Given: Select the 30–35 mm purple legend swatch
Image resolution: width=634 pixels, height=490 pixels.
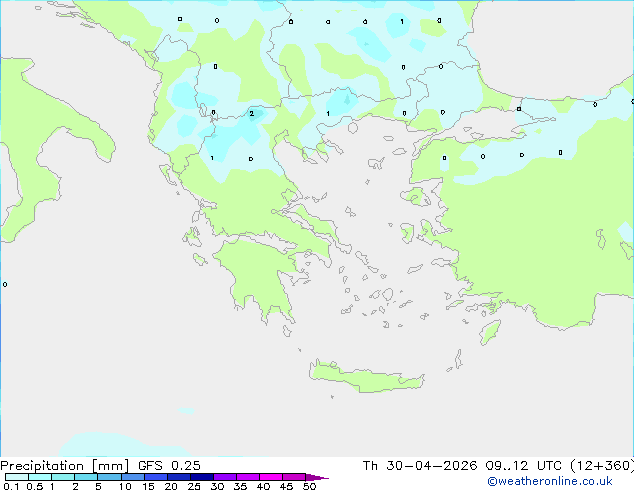Looking at the screenshot, I should click(x=225, y=477).
